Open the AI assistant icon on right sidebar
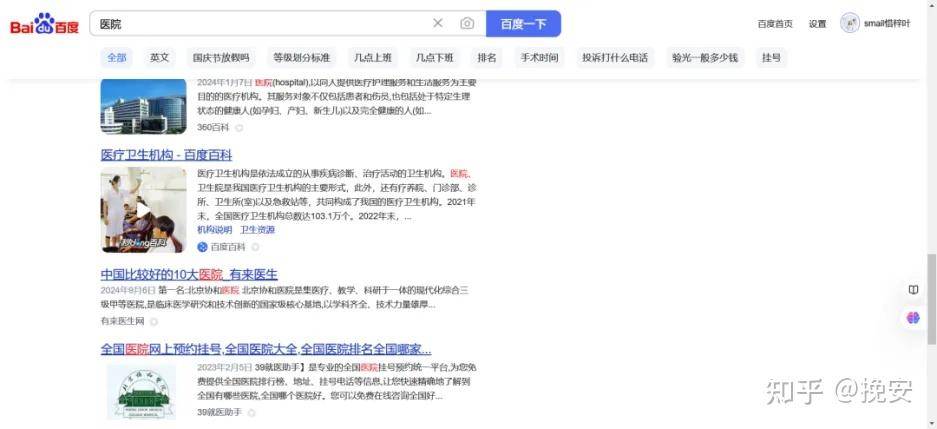 pos(913,318)
